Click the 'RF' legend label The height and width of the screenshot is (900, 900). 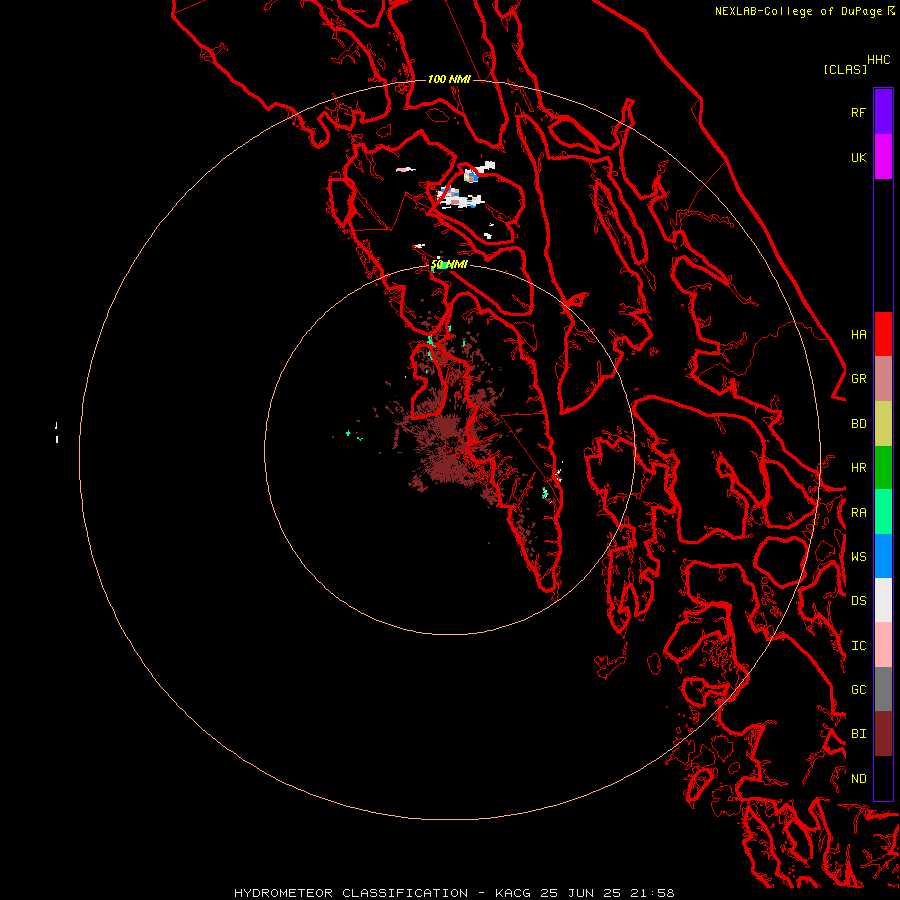click(x=858, y=112)
